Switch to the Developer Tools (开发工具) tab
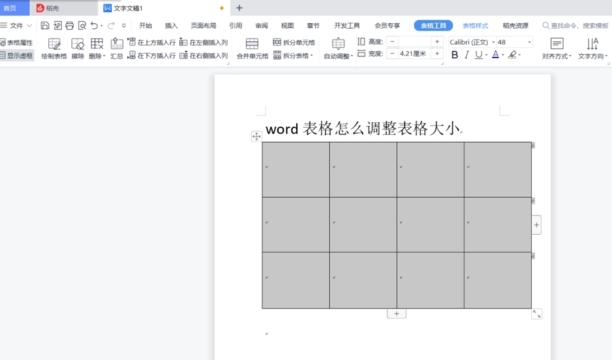 coord(347,26)
